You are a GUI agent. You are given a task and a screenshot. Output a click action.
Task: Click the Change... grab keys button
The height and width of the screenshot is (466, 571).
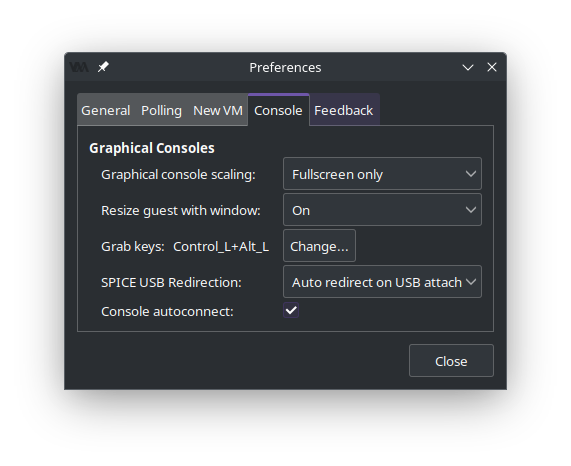(319, 246)
